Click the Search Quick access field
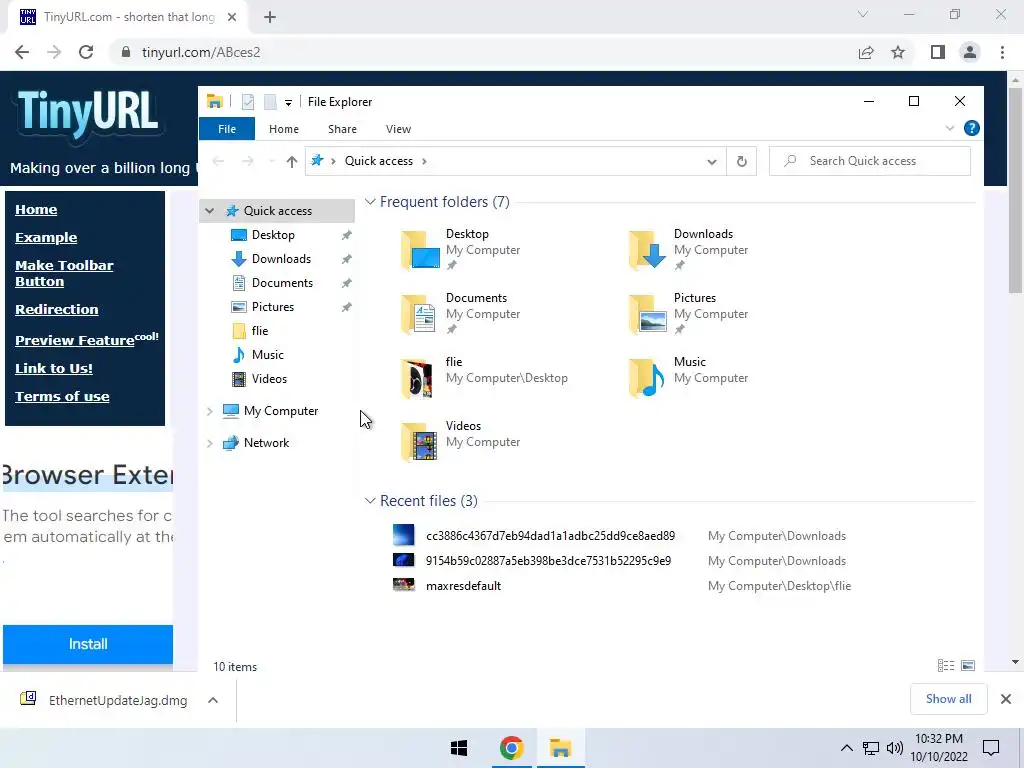The image size is (1024, 768). 870,161
